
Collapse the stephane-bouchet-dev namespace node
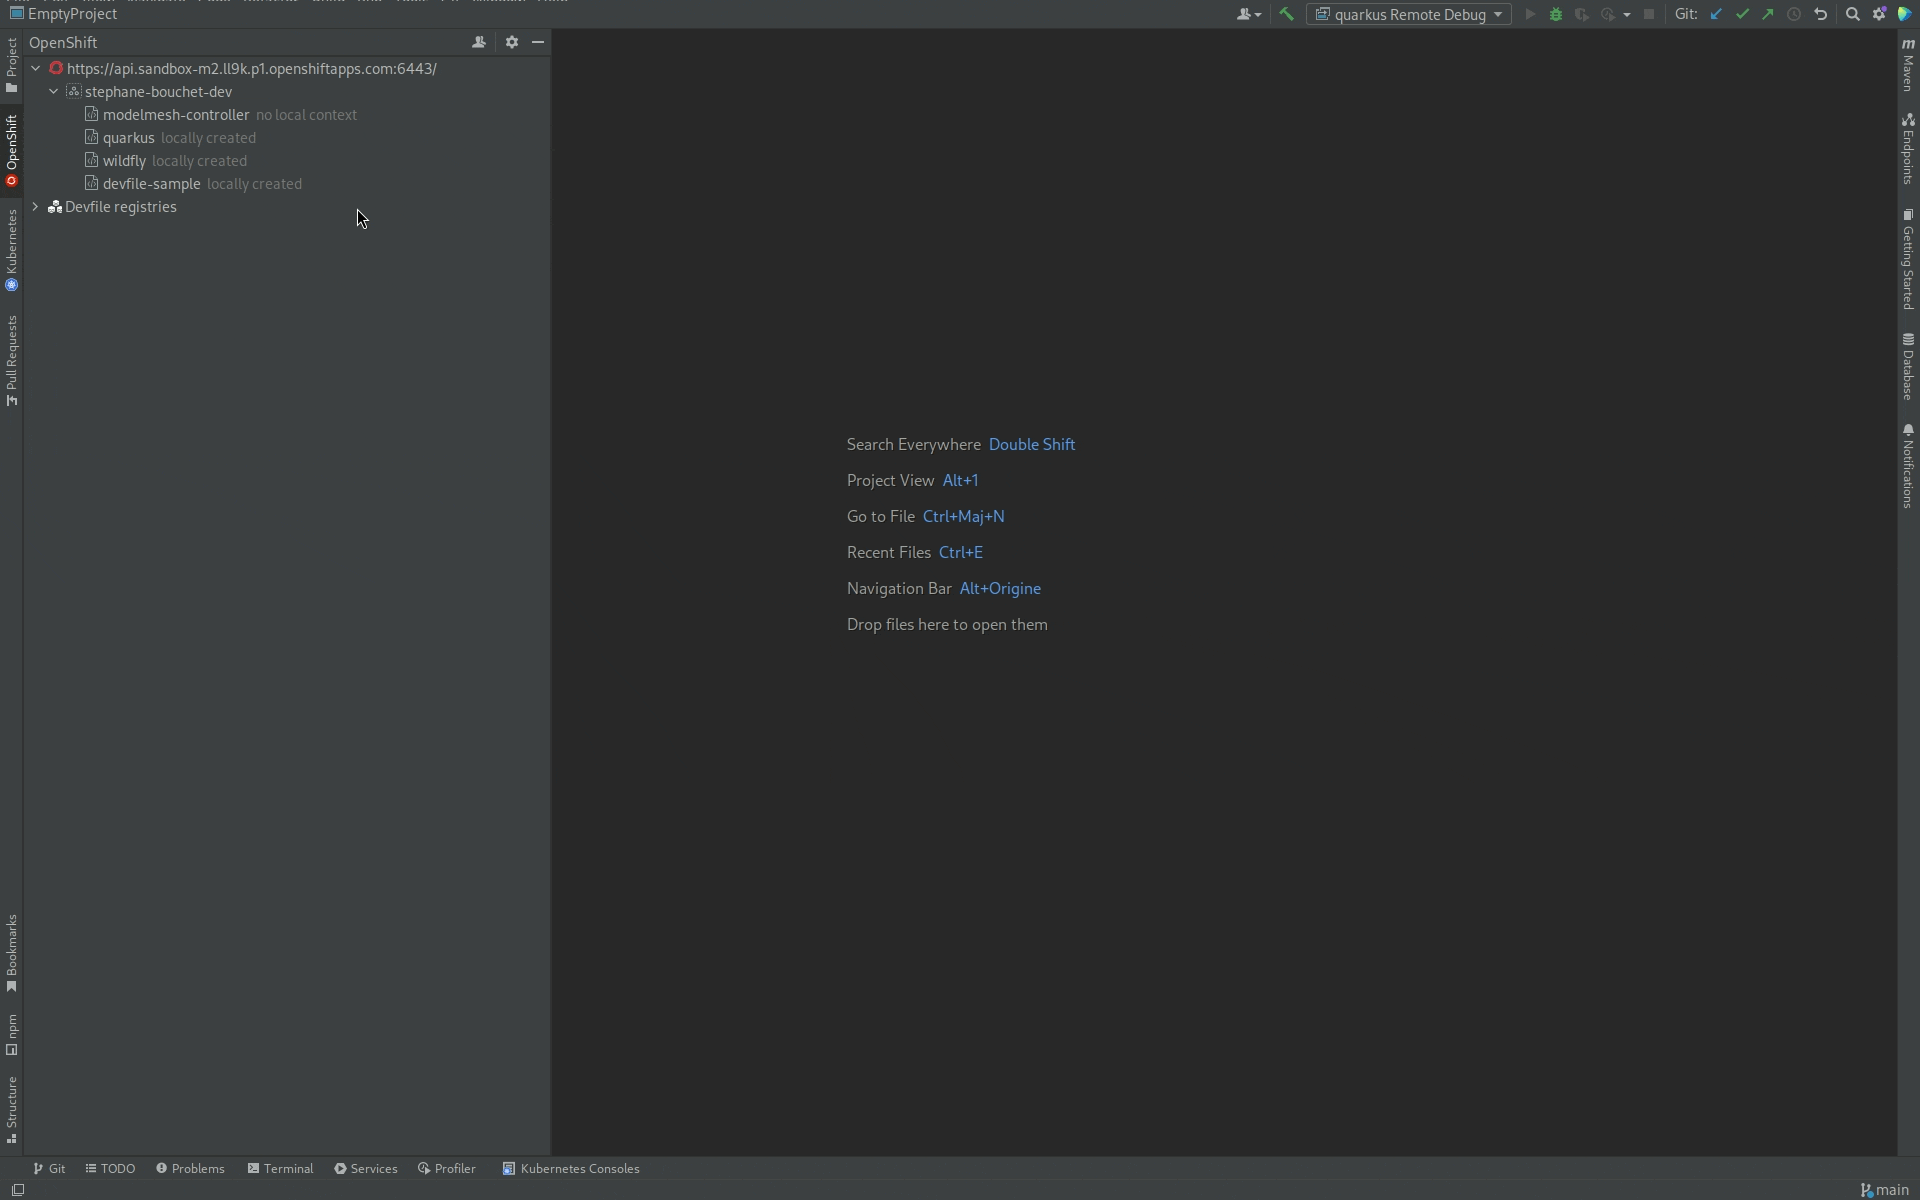[x=54, y=92]
